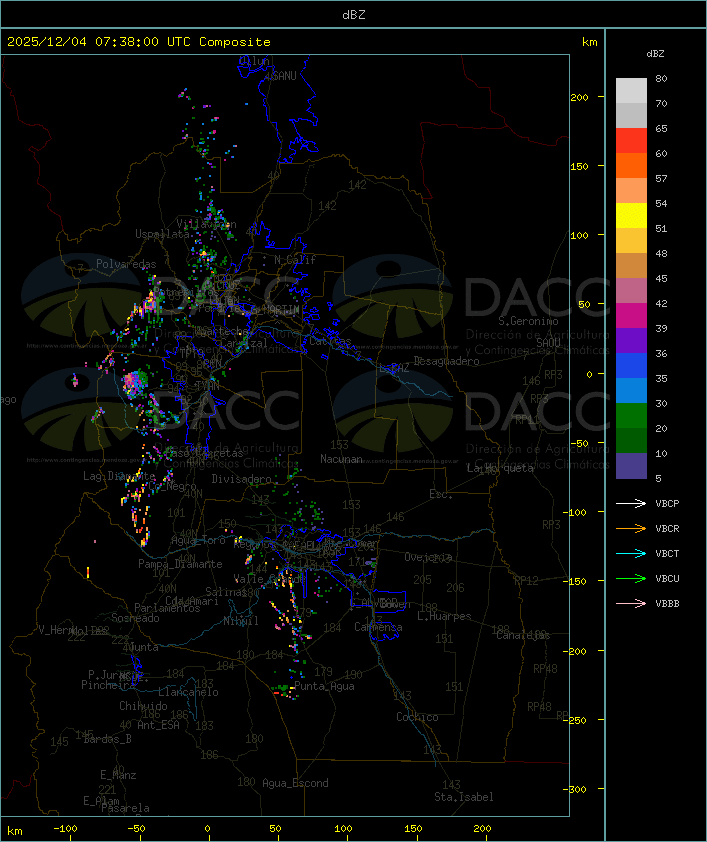This screenshot has height=842, width=707.
Task: Click the 'Polvaredas' map label
Action: click(x=126, y=264)
